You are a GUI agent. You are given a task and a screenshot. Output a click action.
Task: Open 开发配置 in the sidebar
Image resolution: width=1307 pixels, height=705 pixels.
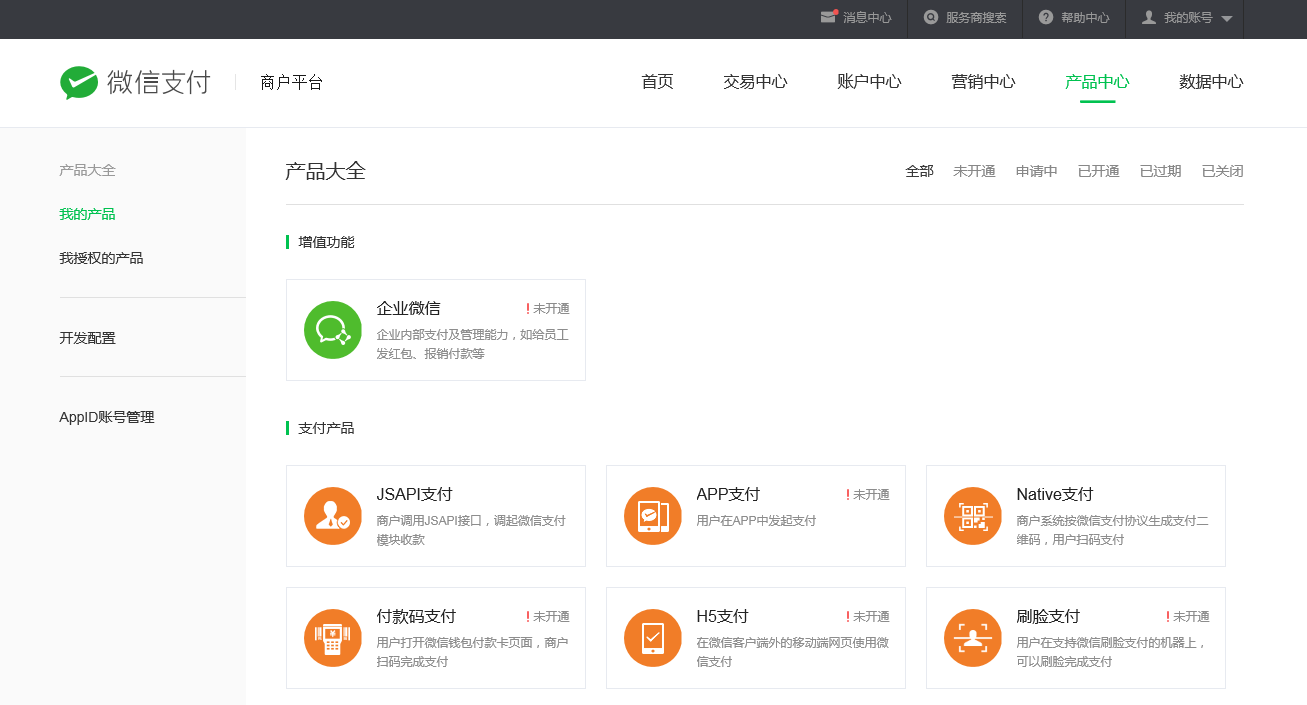coord(87,338)
